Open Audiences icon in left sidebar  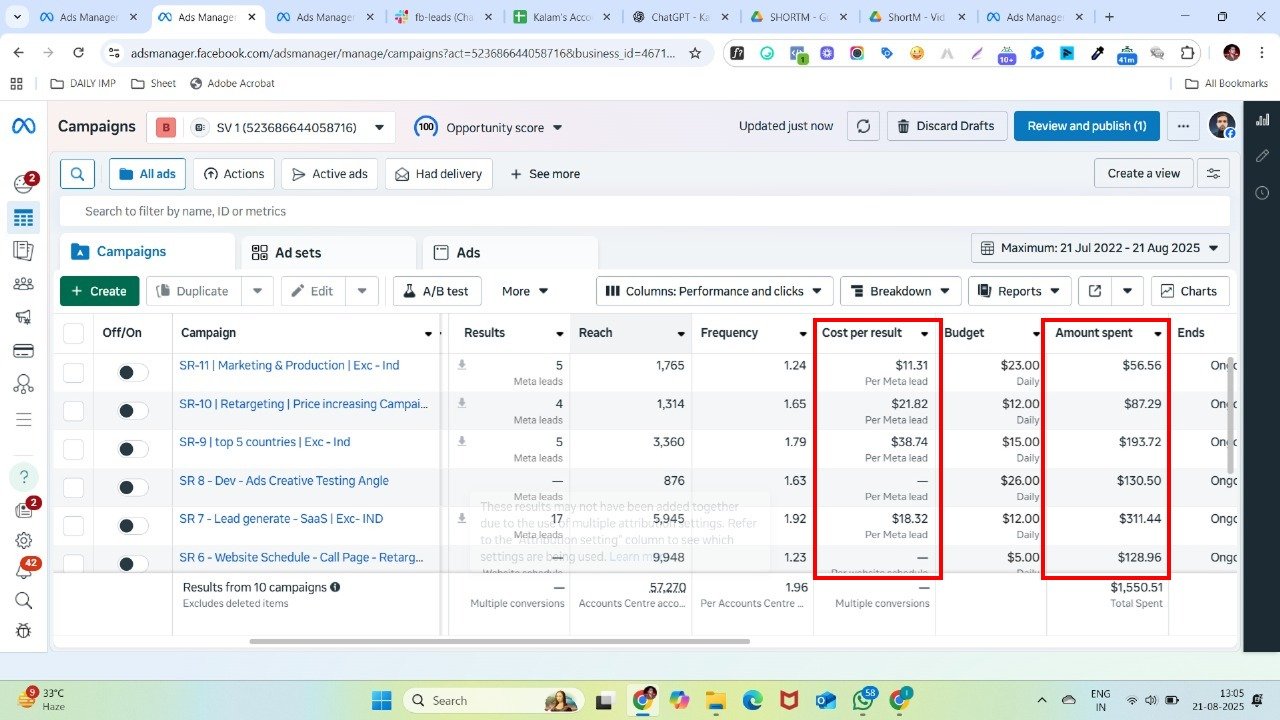pos(23,283)
